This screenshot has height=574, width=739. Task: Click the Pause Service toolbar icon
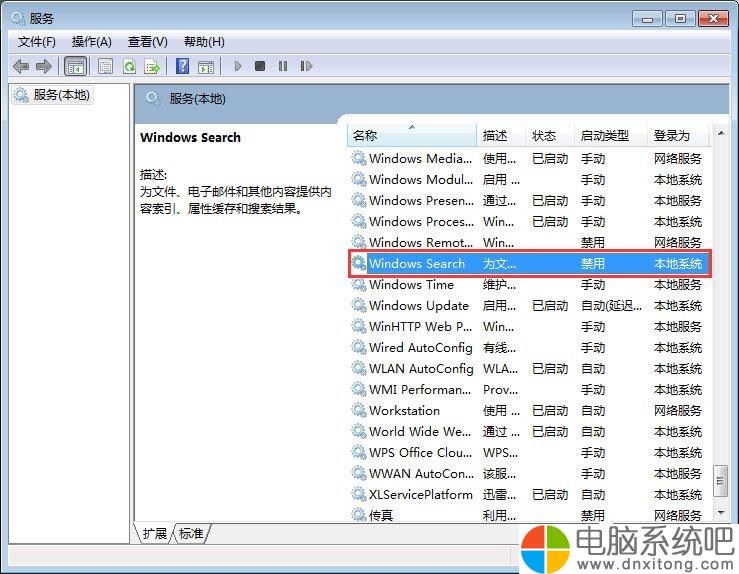[x=283, y=66]
